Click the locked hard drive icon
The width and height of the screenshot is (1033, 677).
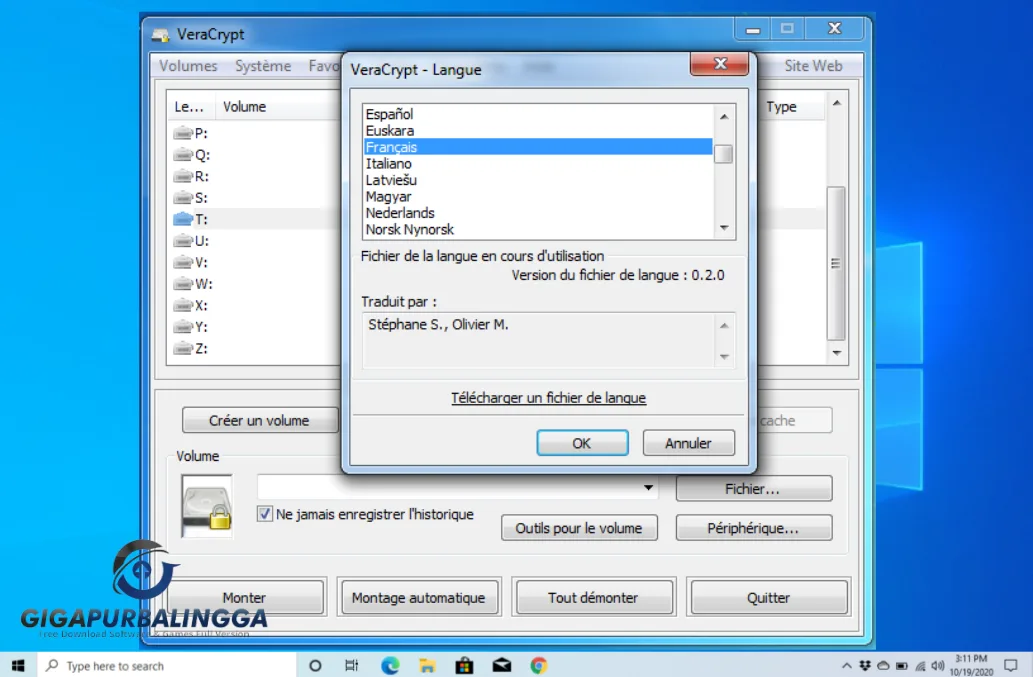[207, 506]
